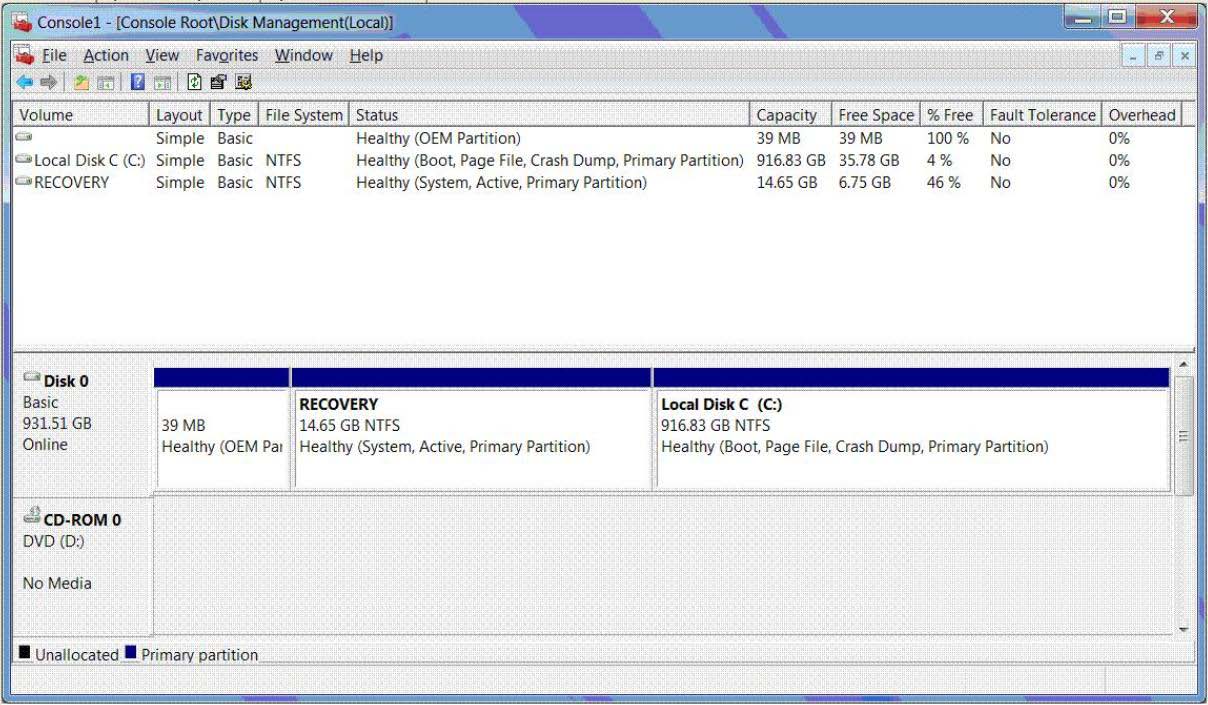The height and width of the screenshot is (705, 1208).
Task: Click the Local Disk C: volume icon in list
Action: point(25,160)
